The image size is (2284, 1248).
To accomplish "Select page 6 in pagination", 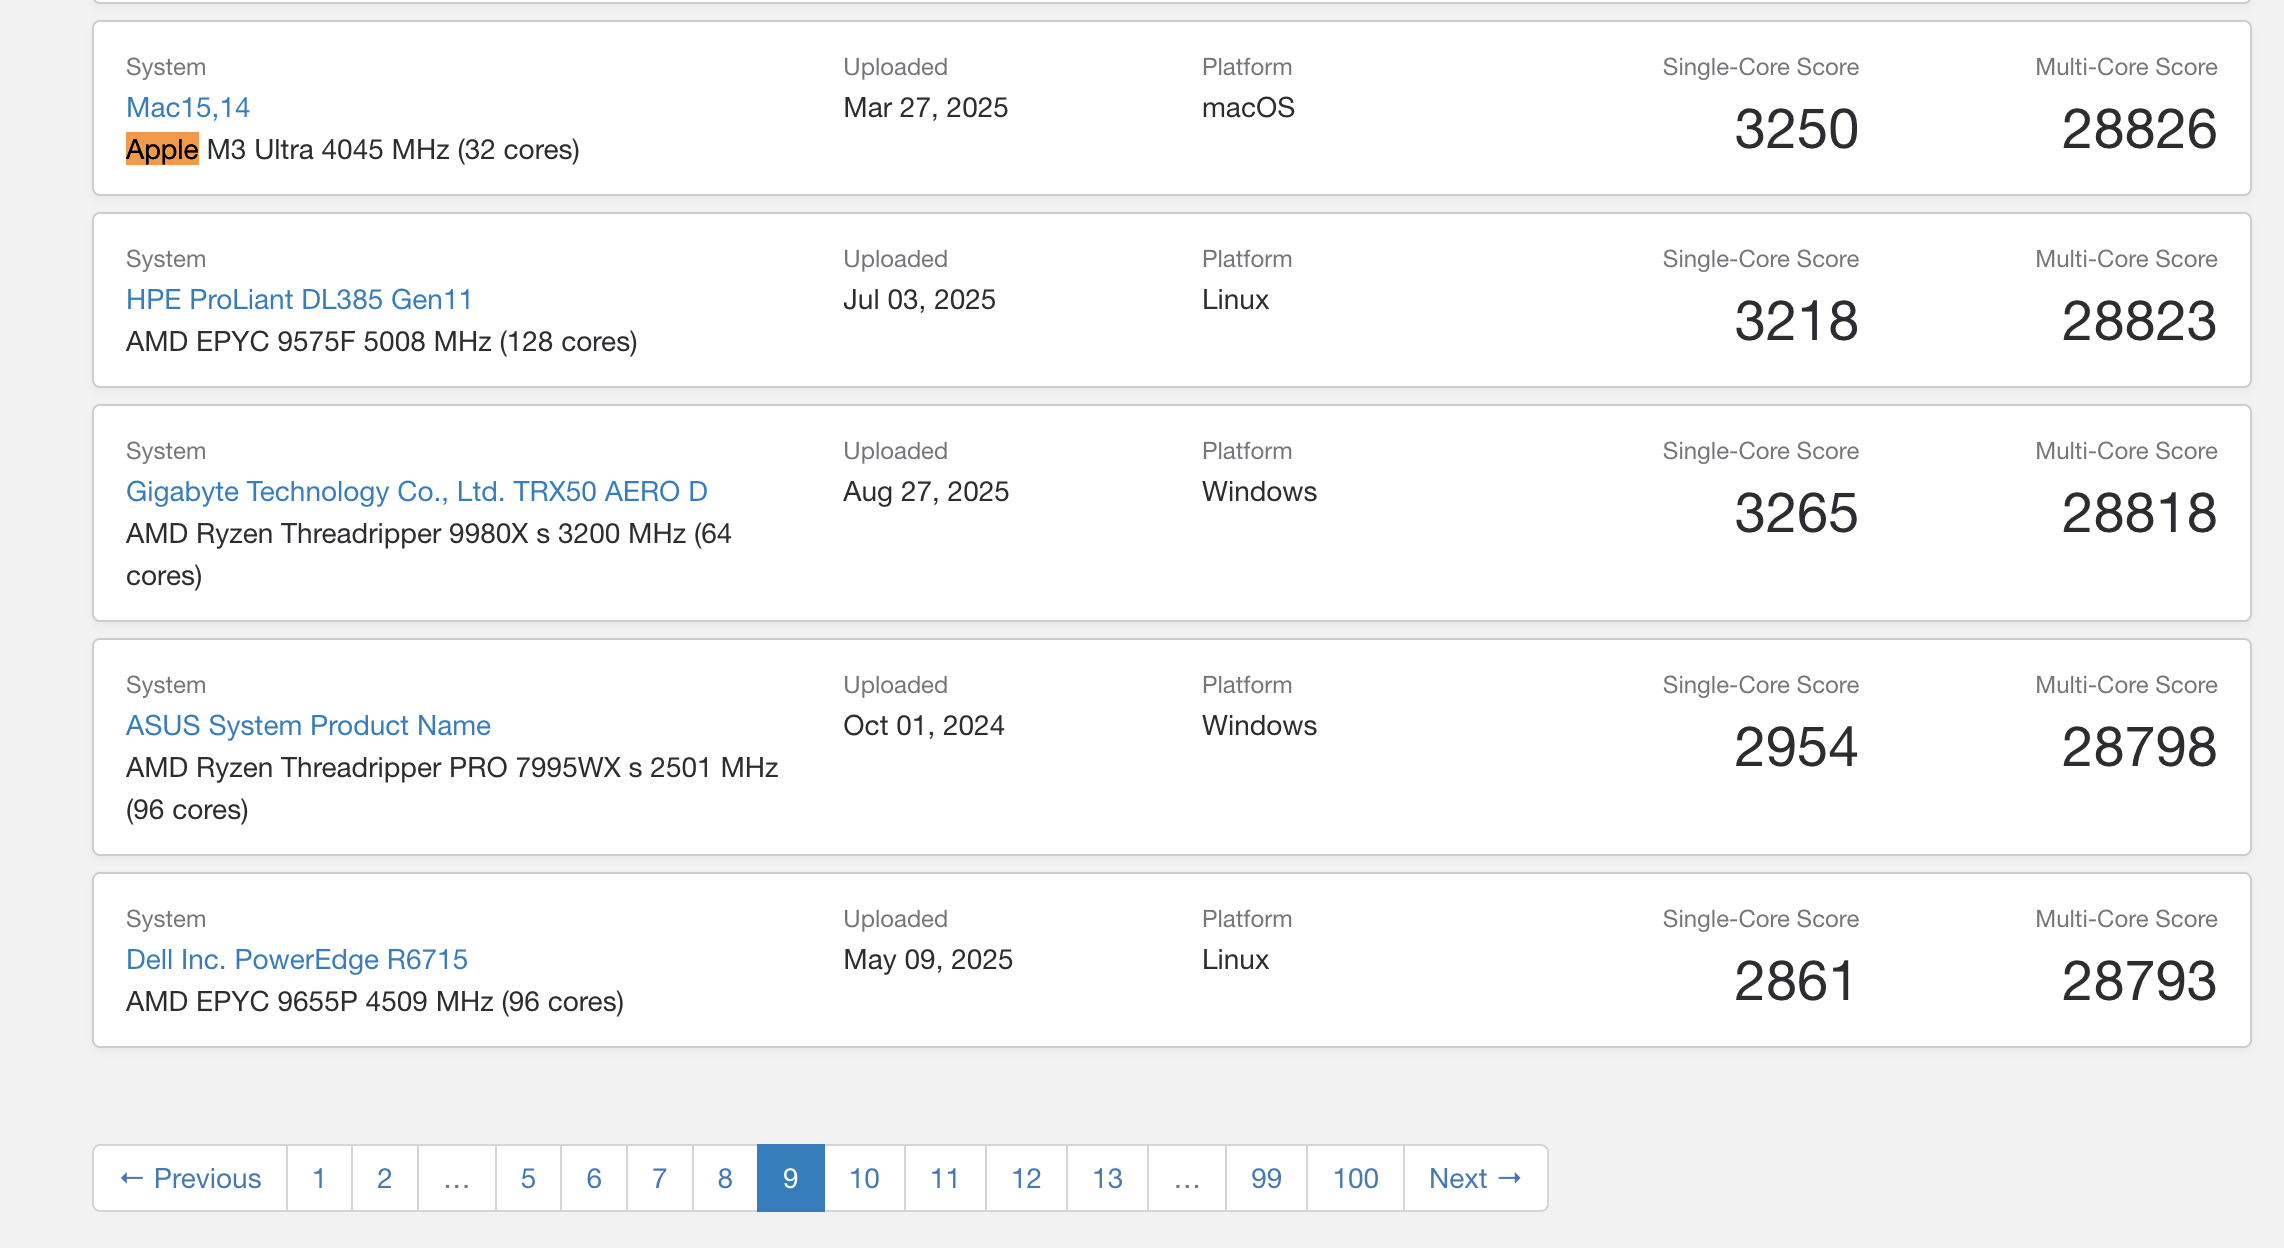I will [594, 1178].
